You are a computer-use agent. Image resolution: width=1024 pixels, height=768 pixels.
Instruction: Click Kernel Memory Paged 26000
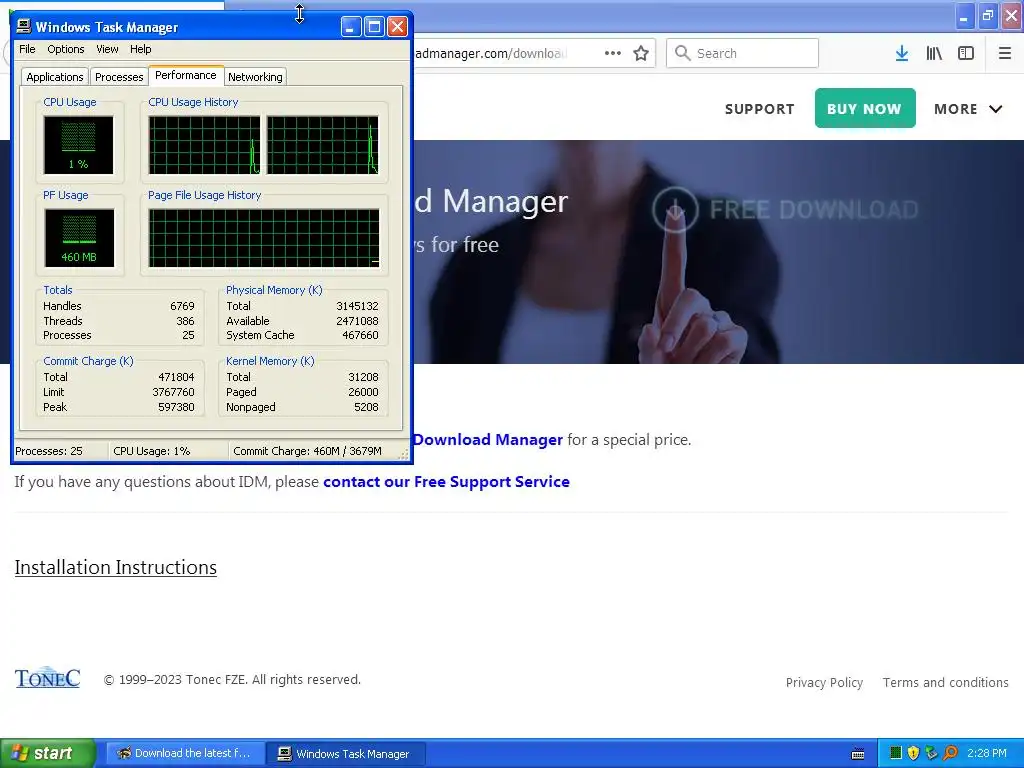click(363, 392)
